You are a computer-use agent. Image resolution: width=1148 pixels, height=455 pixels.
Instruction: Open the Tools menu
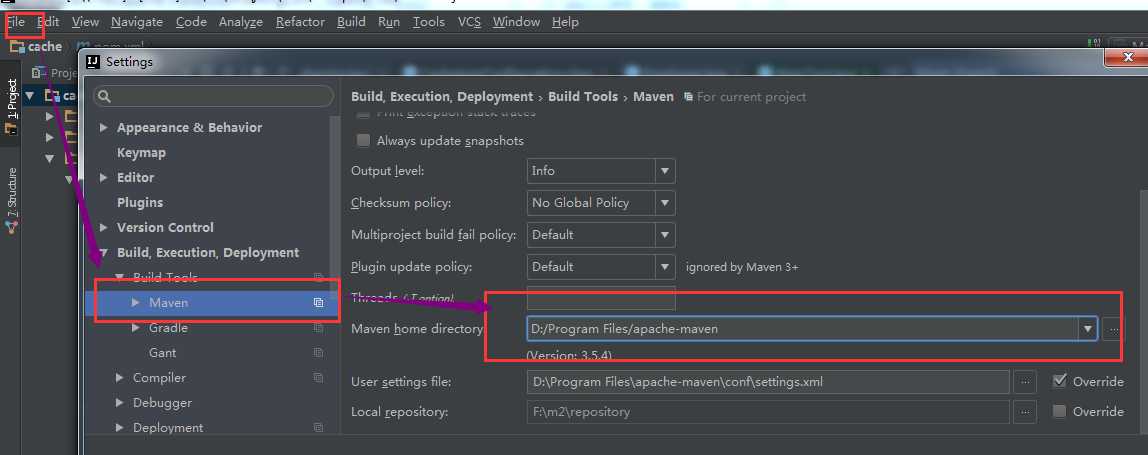pos(428,22)
